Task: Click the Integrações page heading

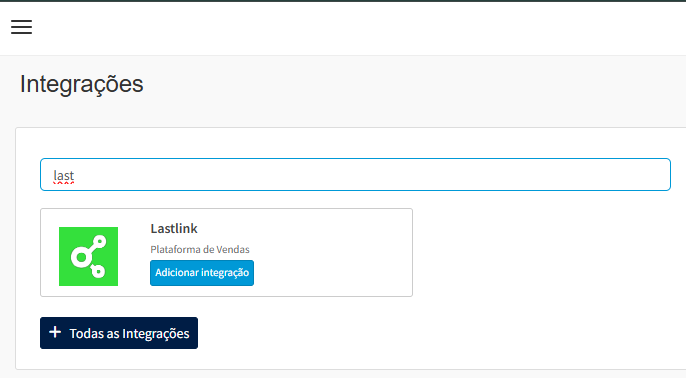Action: (x=81, y=84)
